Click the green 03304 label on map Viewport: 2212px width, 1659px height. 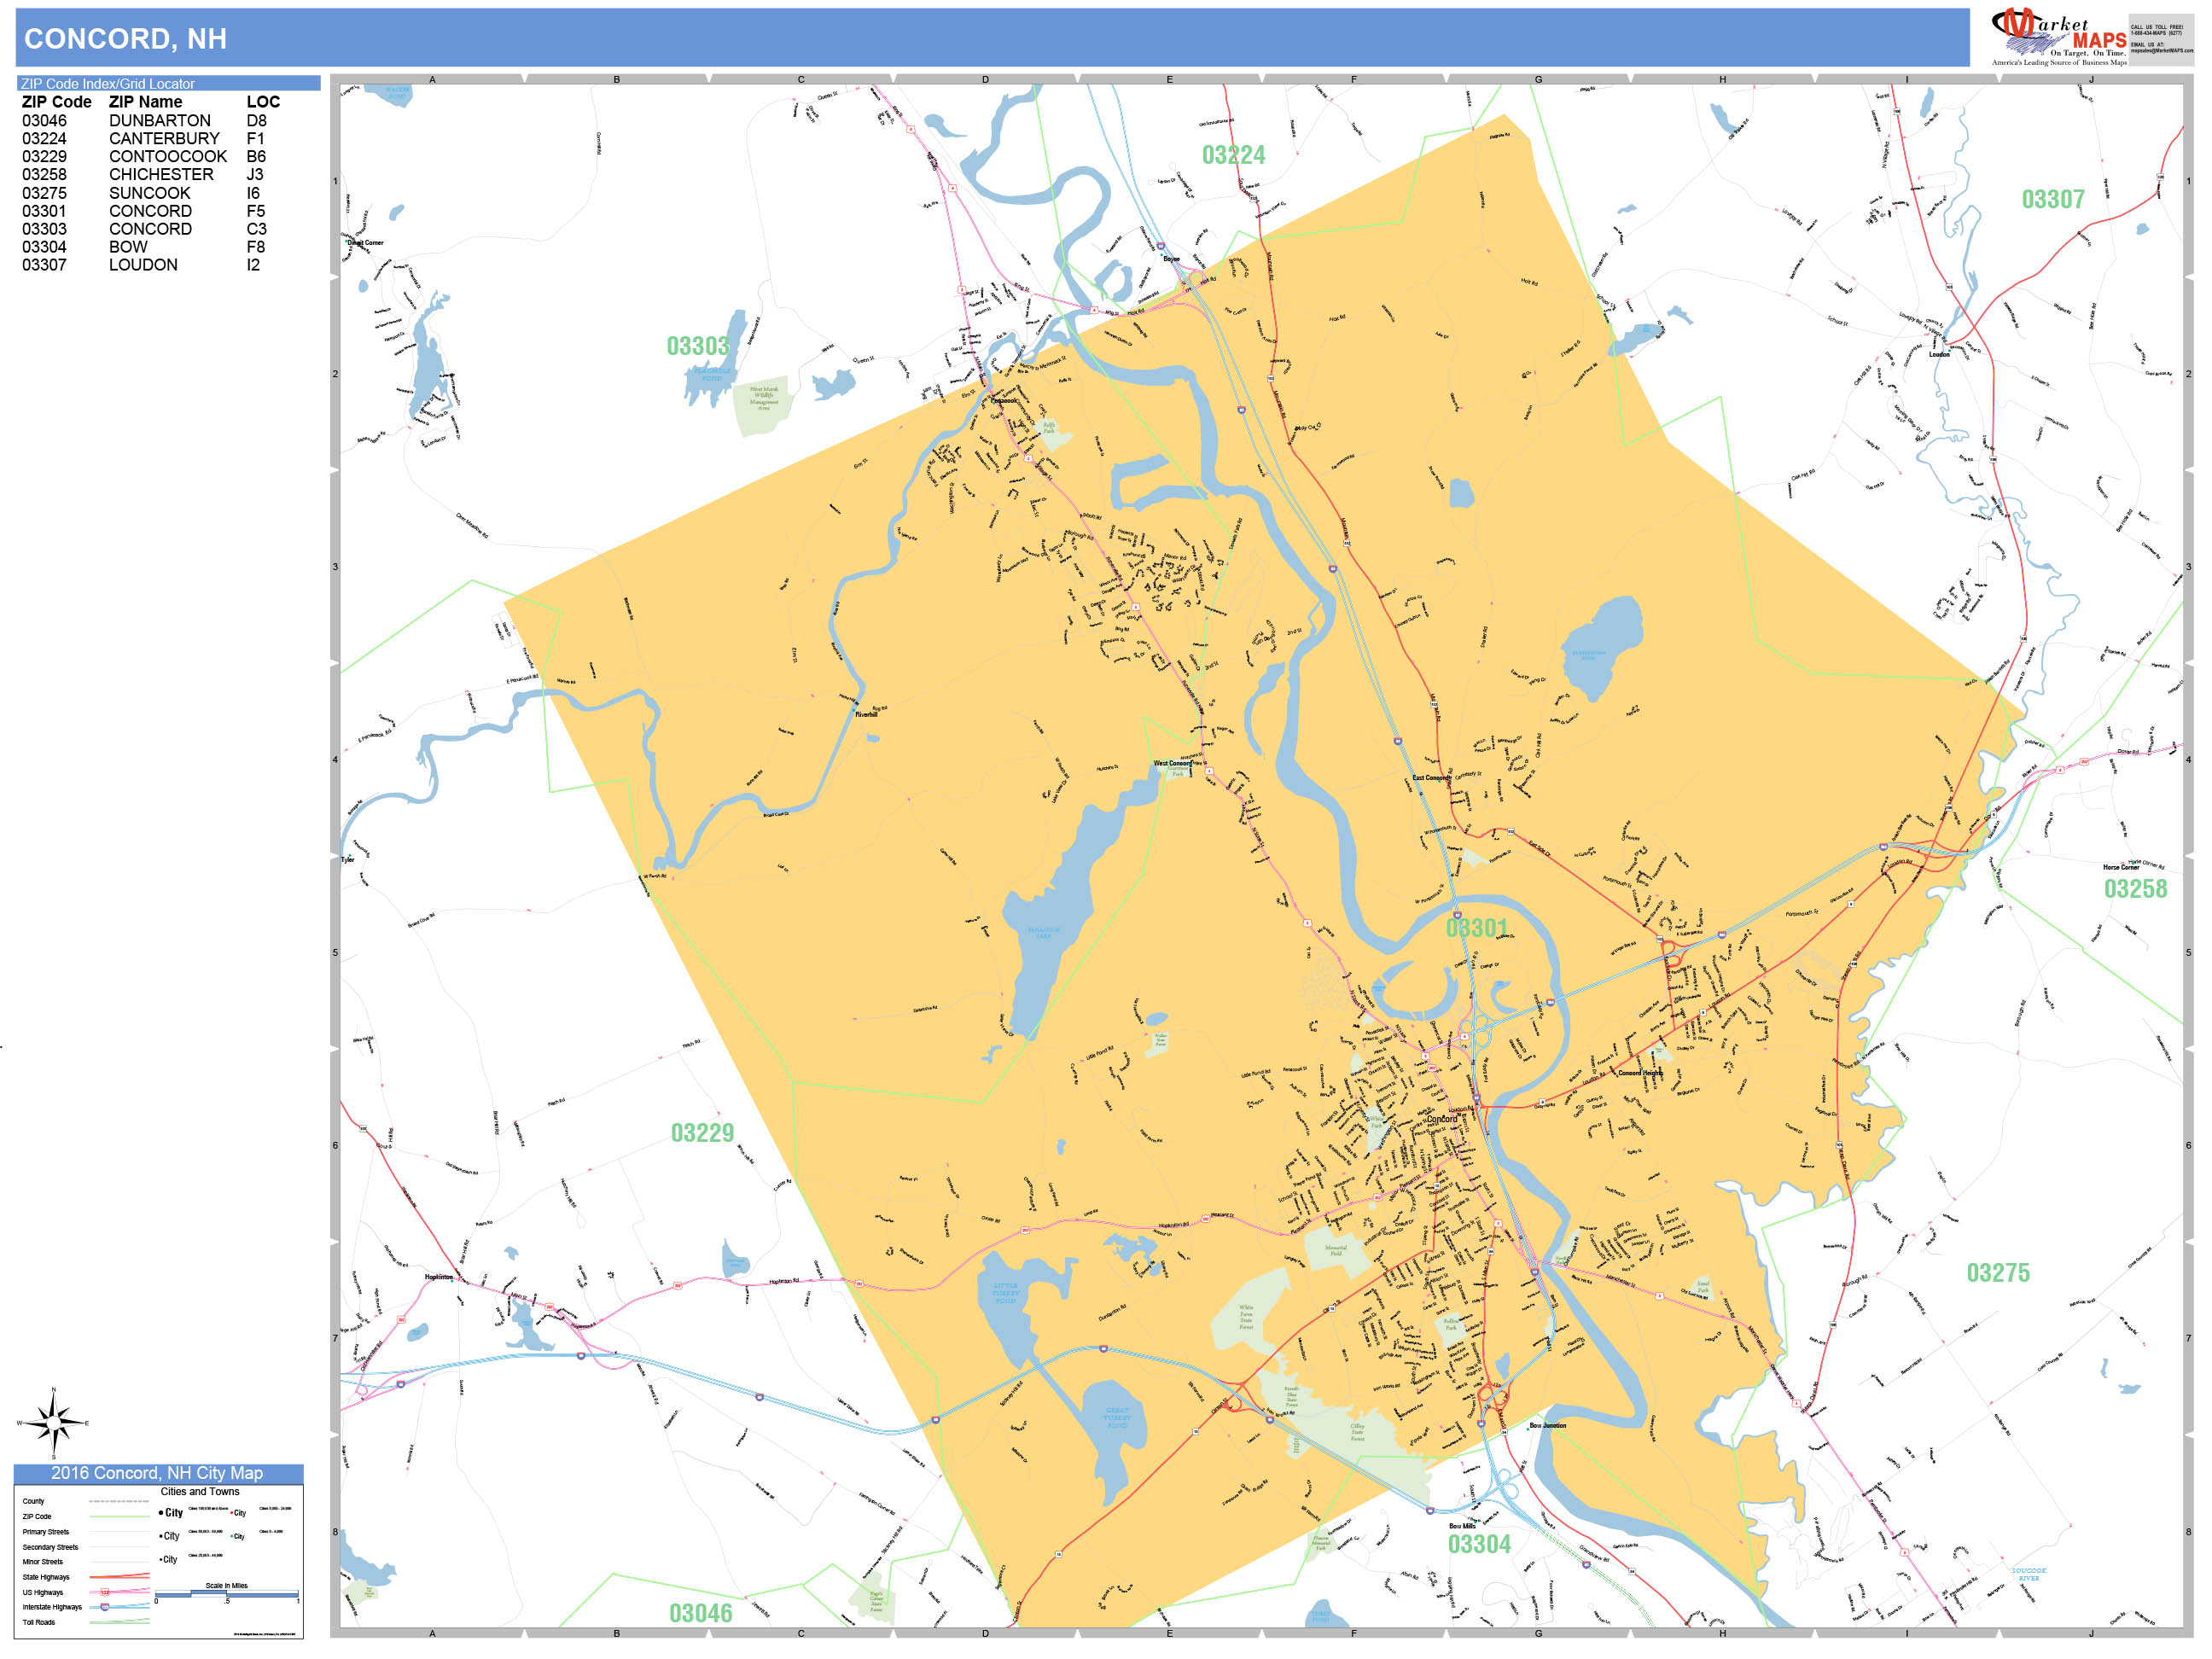point(1479,1544)
